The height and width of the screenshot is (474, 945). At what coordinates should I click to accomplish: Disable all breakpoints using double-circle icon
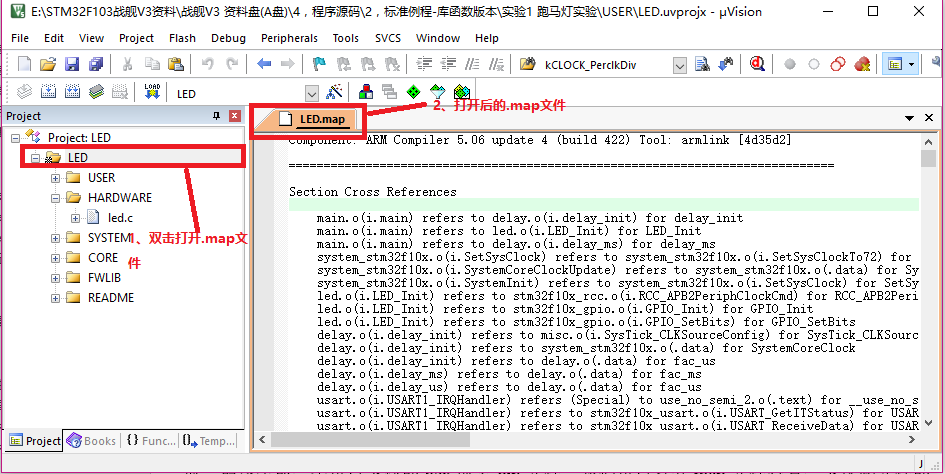point(838,64)
